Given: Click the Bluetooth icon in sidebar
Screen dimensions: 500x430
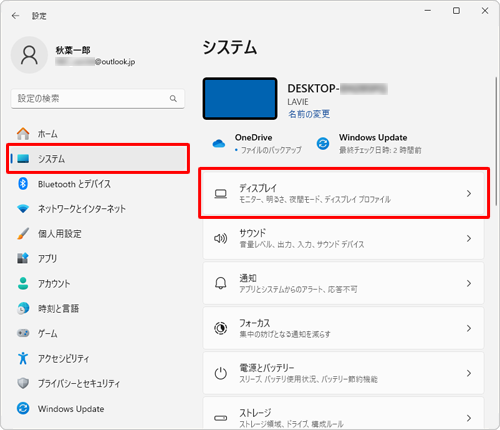Looking at the screenshot, I should (x=23, y=183).
